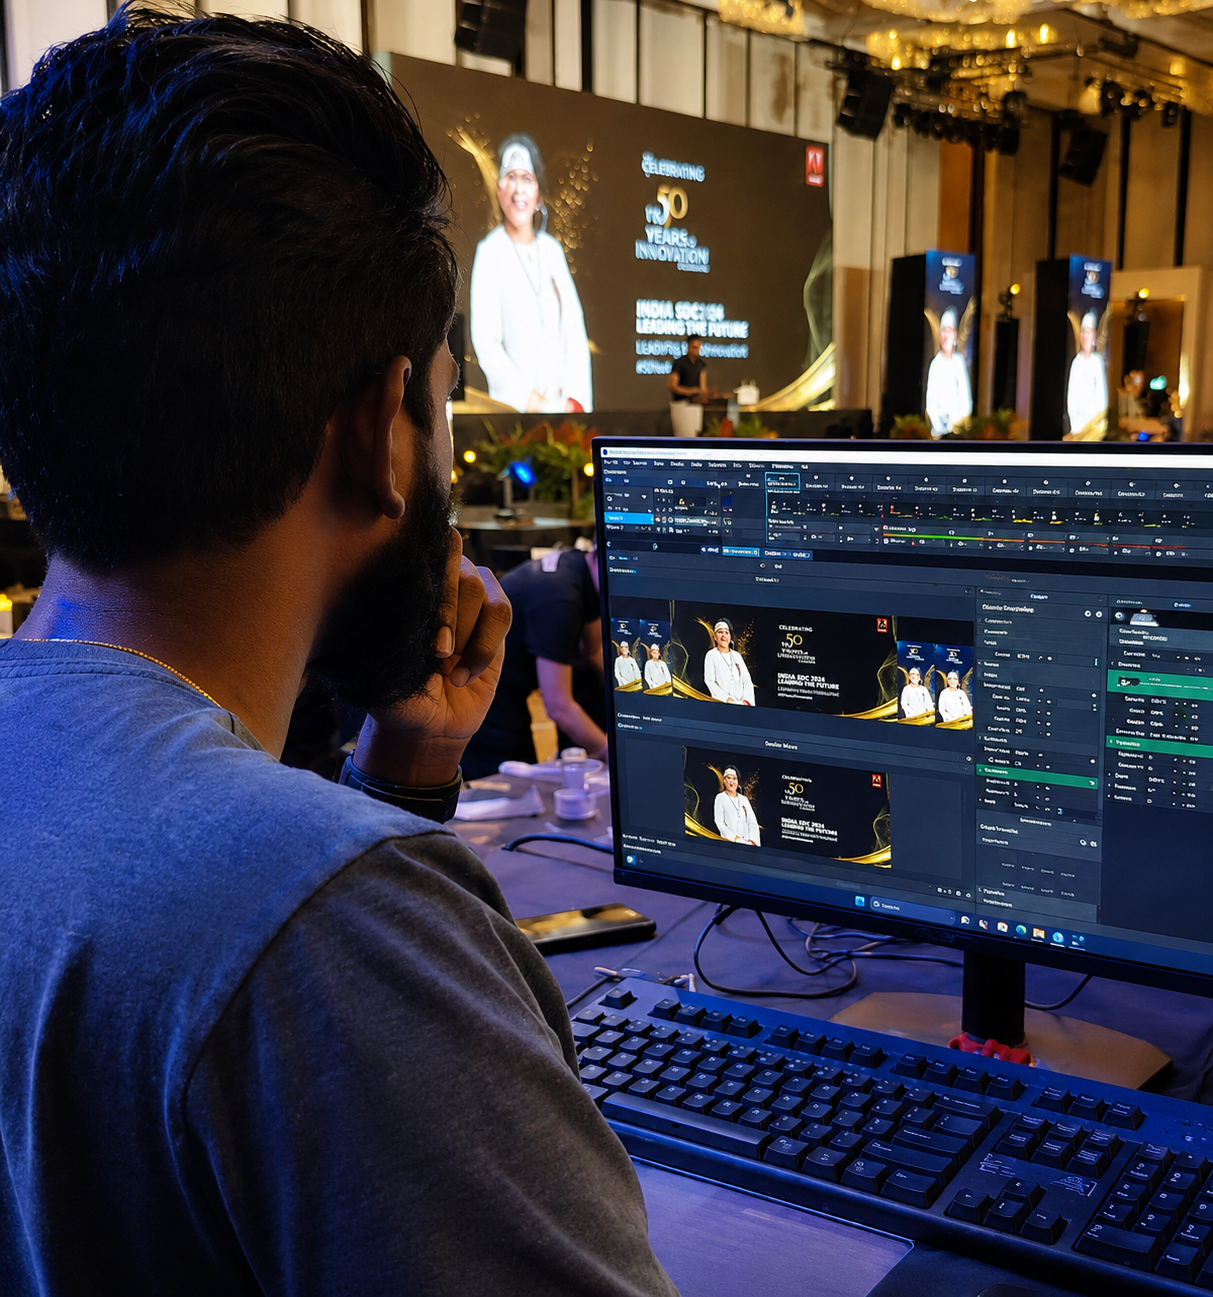Click the lower single-screen preview image
The height and width of the screenshot is (1297, 1213).
click(787, 806)
